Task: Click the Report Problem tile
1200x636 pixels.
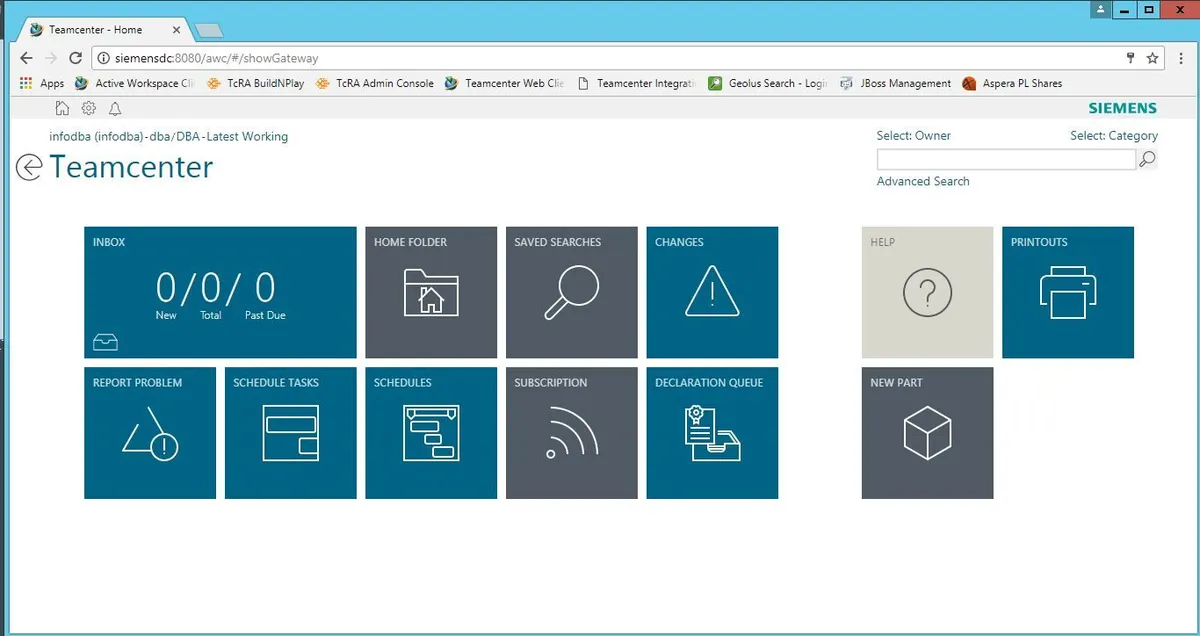Action: coord(150,432)
